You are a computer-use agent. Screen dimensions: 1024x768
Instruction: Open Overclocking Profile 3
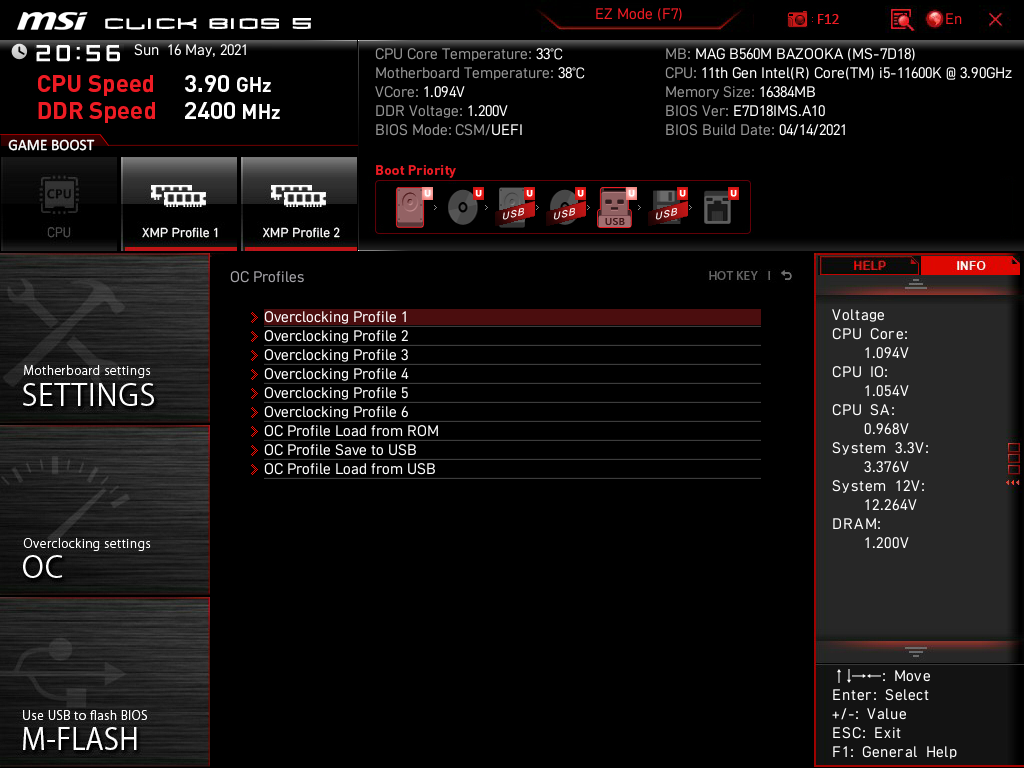coord(512,355)
